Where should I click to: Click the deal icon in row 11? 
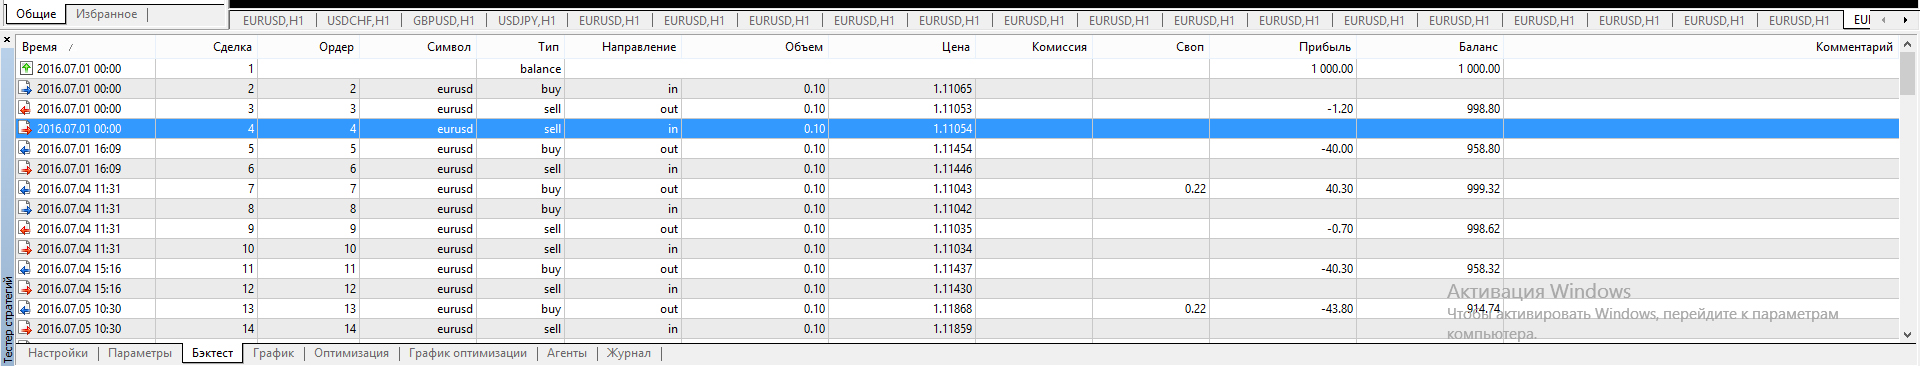coord(26,268)
